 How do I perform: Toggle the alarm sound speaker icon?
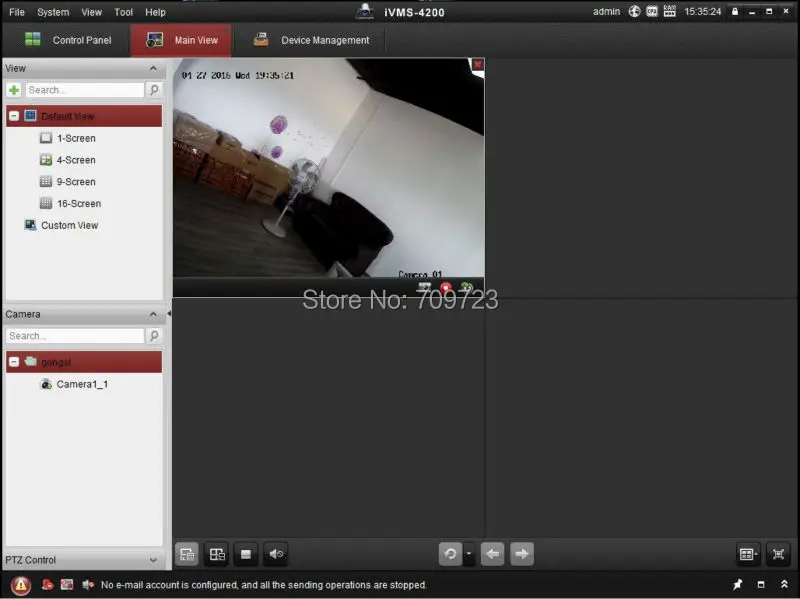[88, 585]
